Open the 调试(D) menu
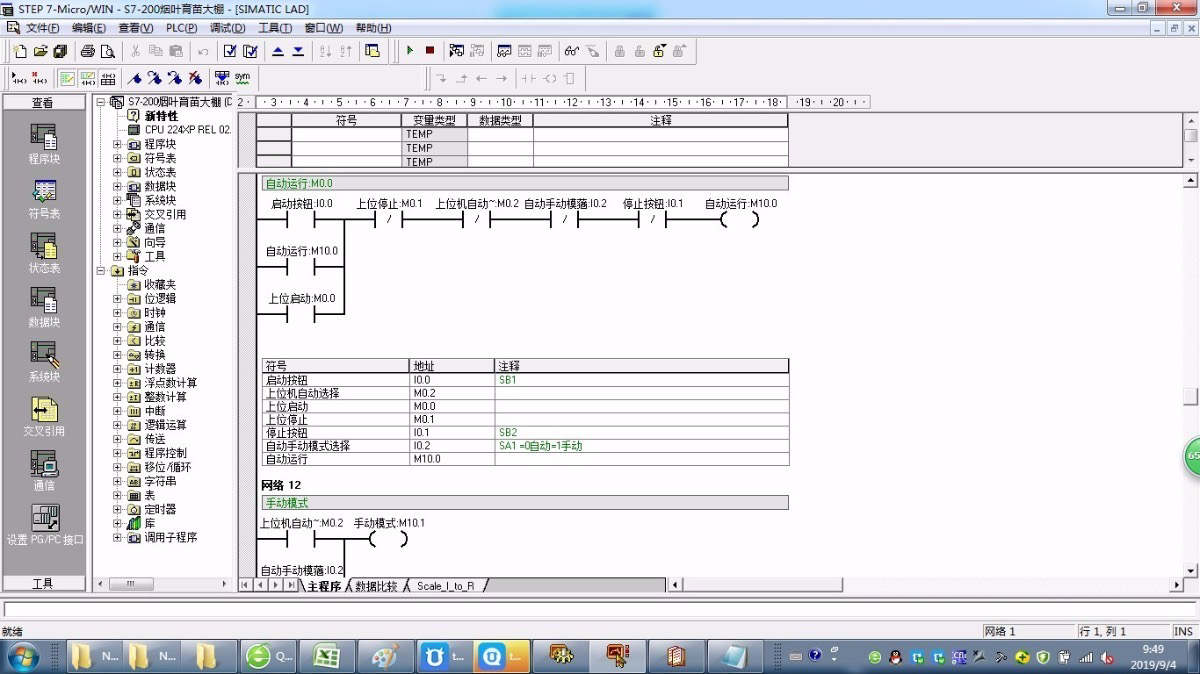The width and height of the screenshot is (1200, 674). click(x=227, y=28)
